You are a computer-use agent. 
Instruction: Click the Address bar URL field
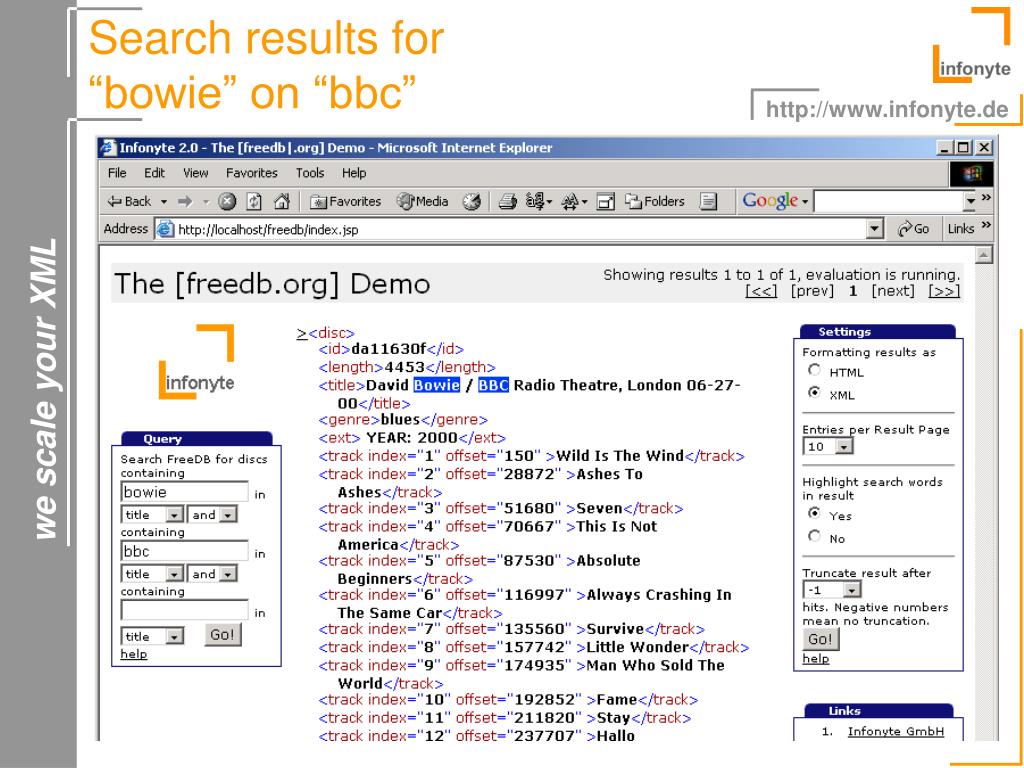pyautogui.click(x=521, y=229)
